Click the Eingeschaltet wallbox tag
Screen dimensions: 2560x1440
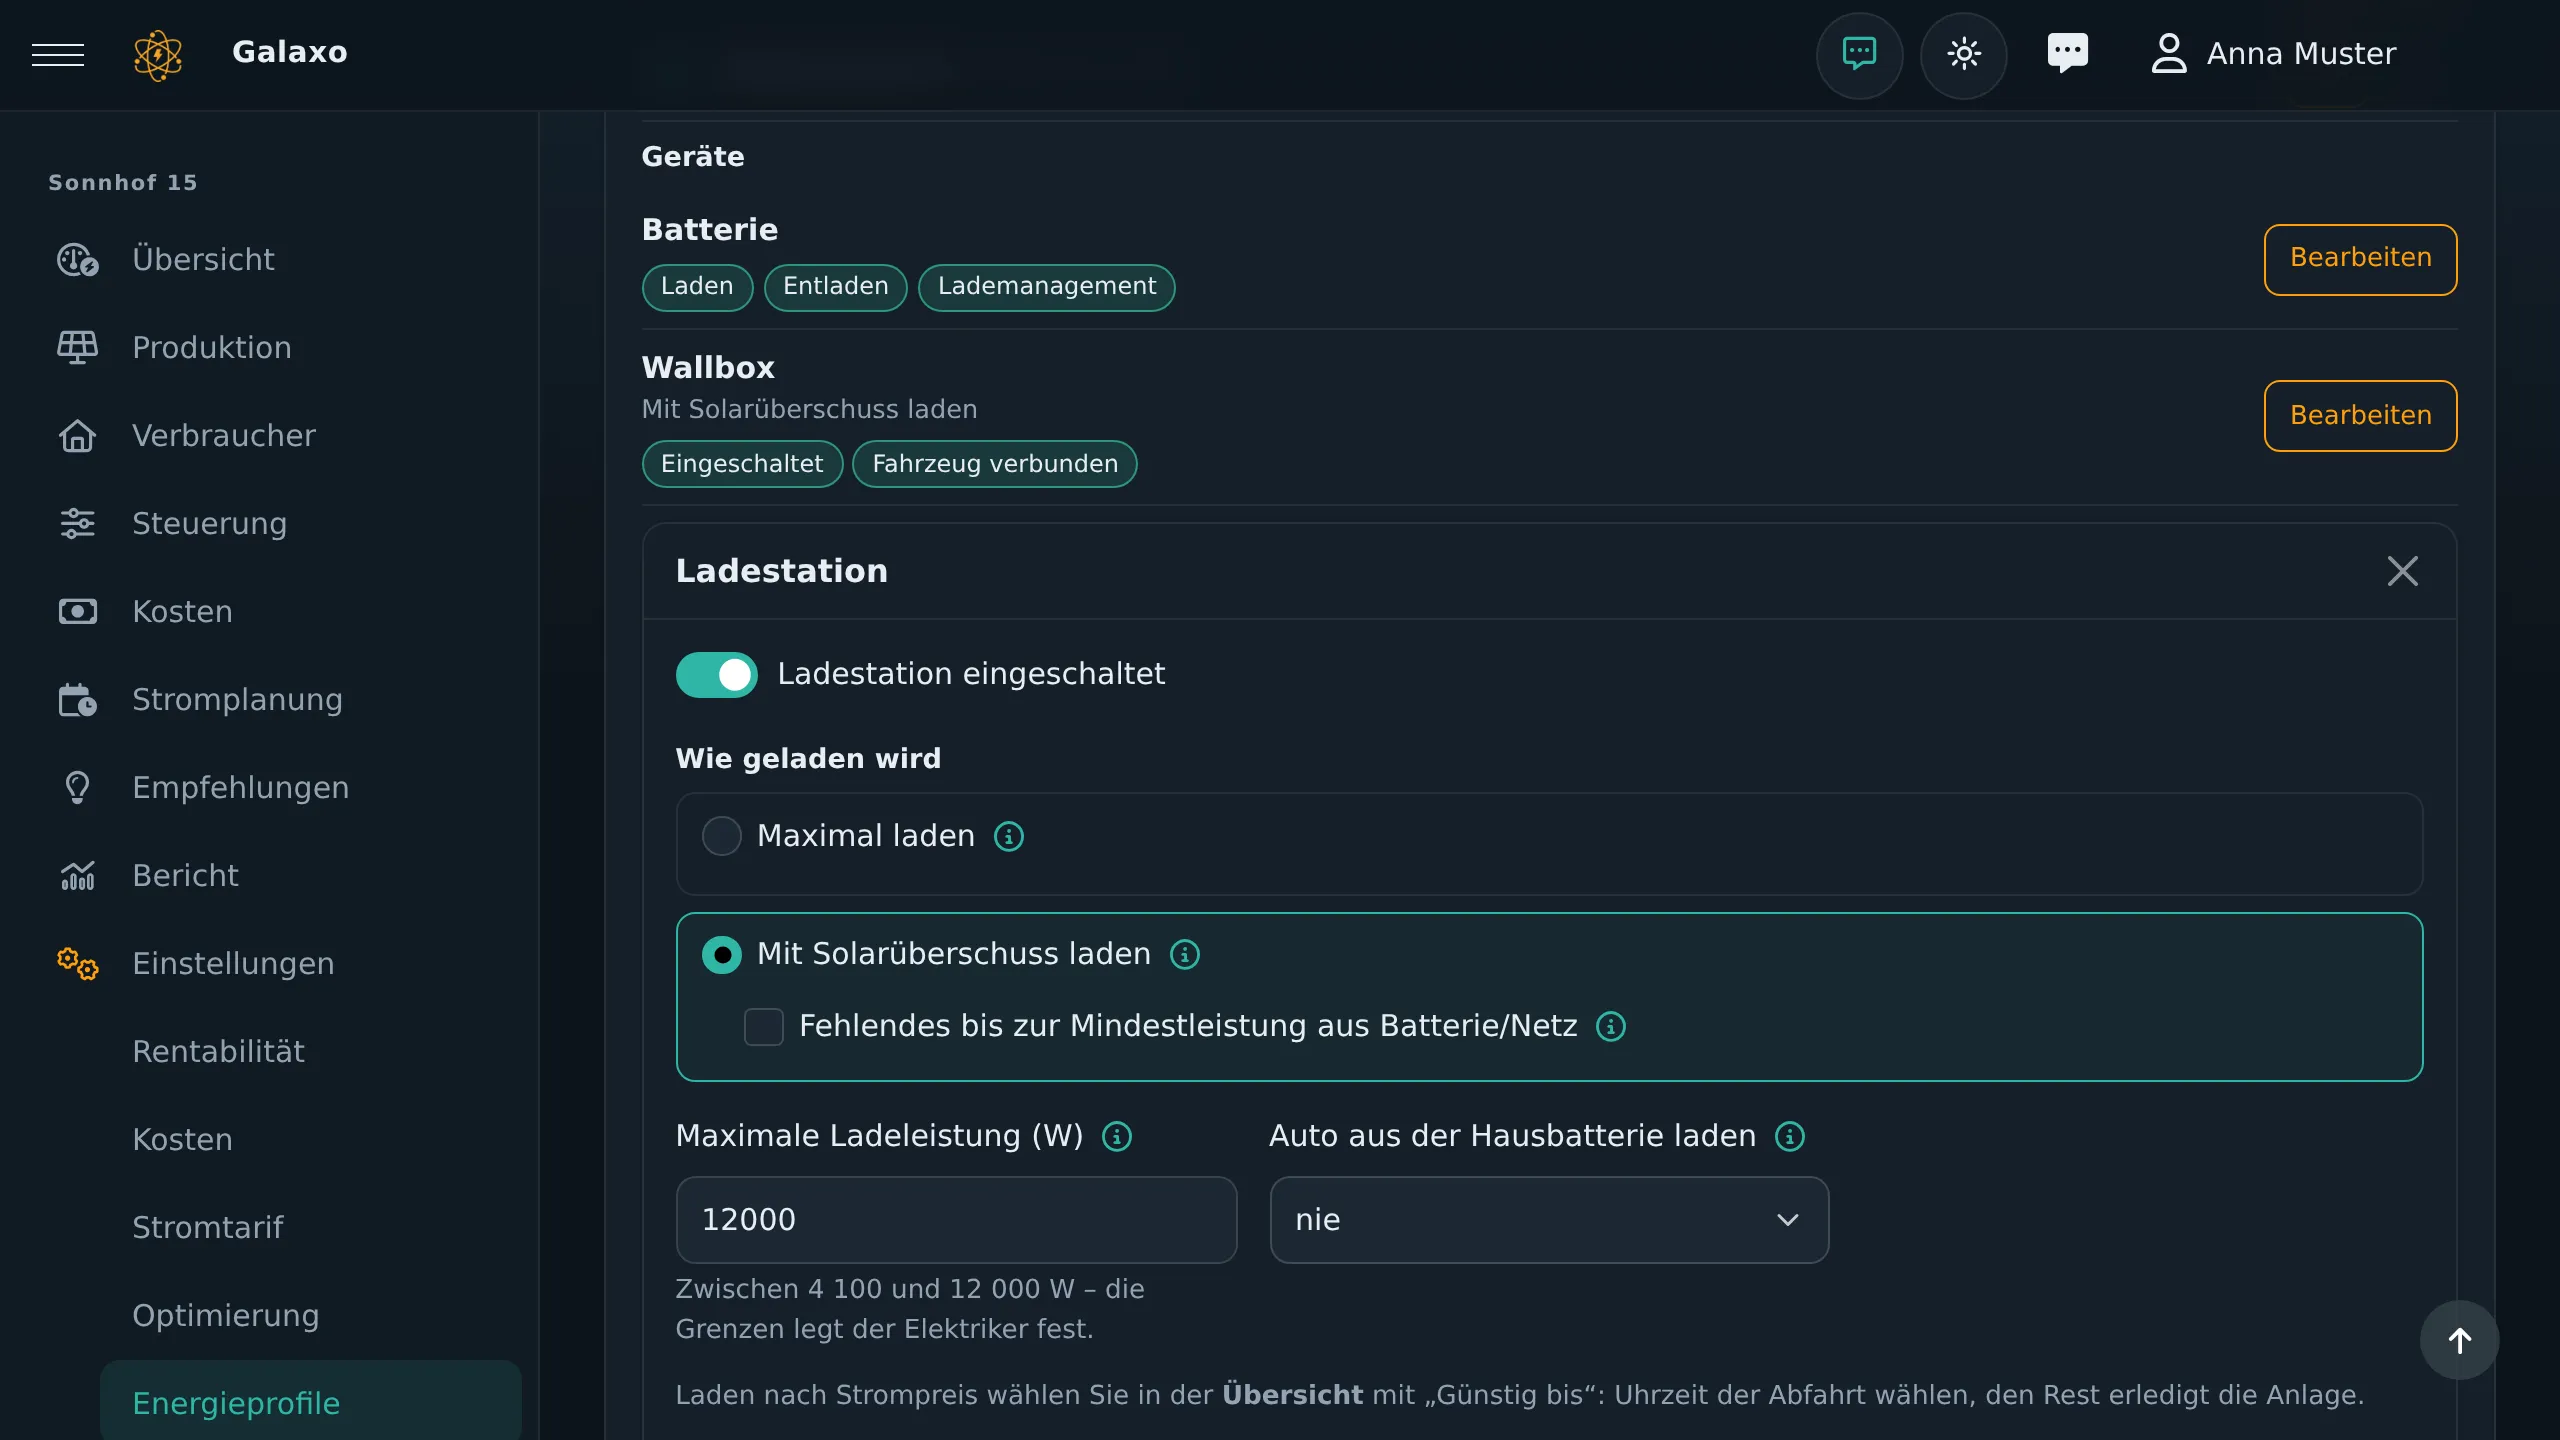[742, 464]
